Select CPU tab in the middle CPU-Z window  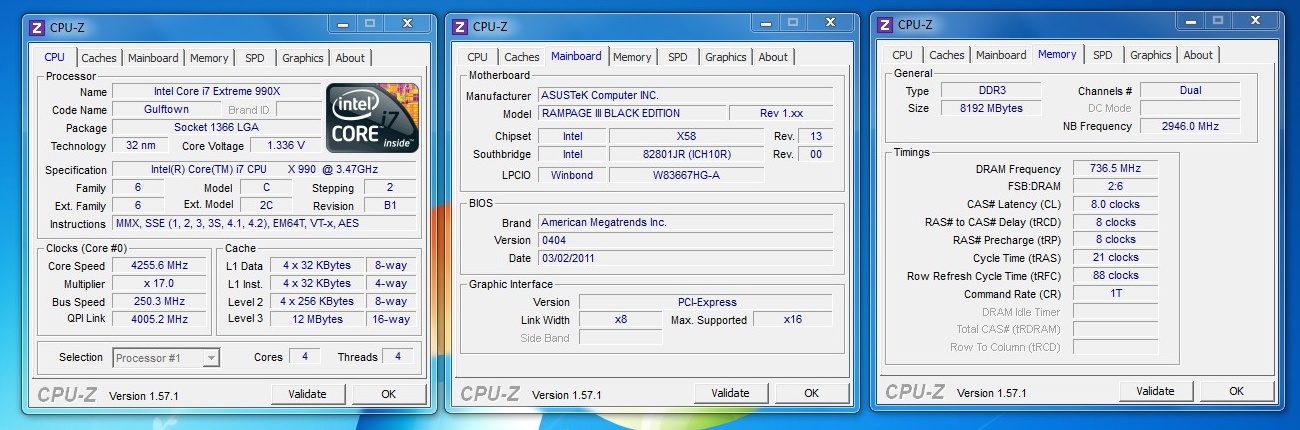point(478,57)
